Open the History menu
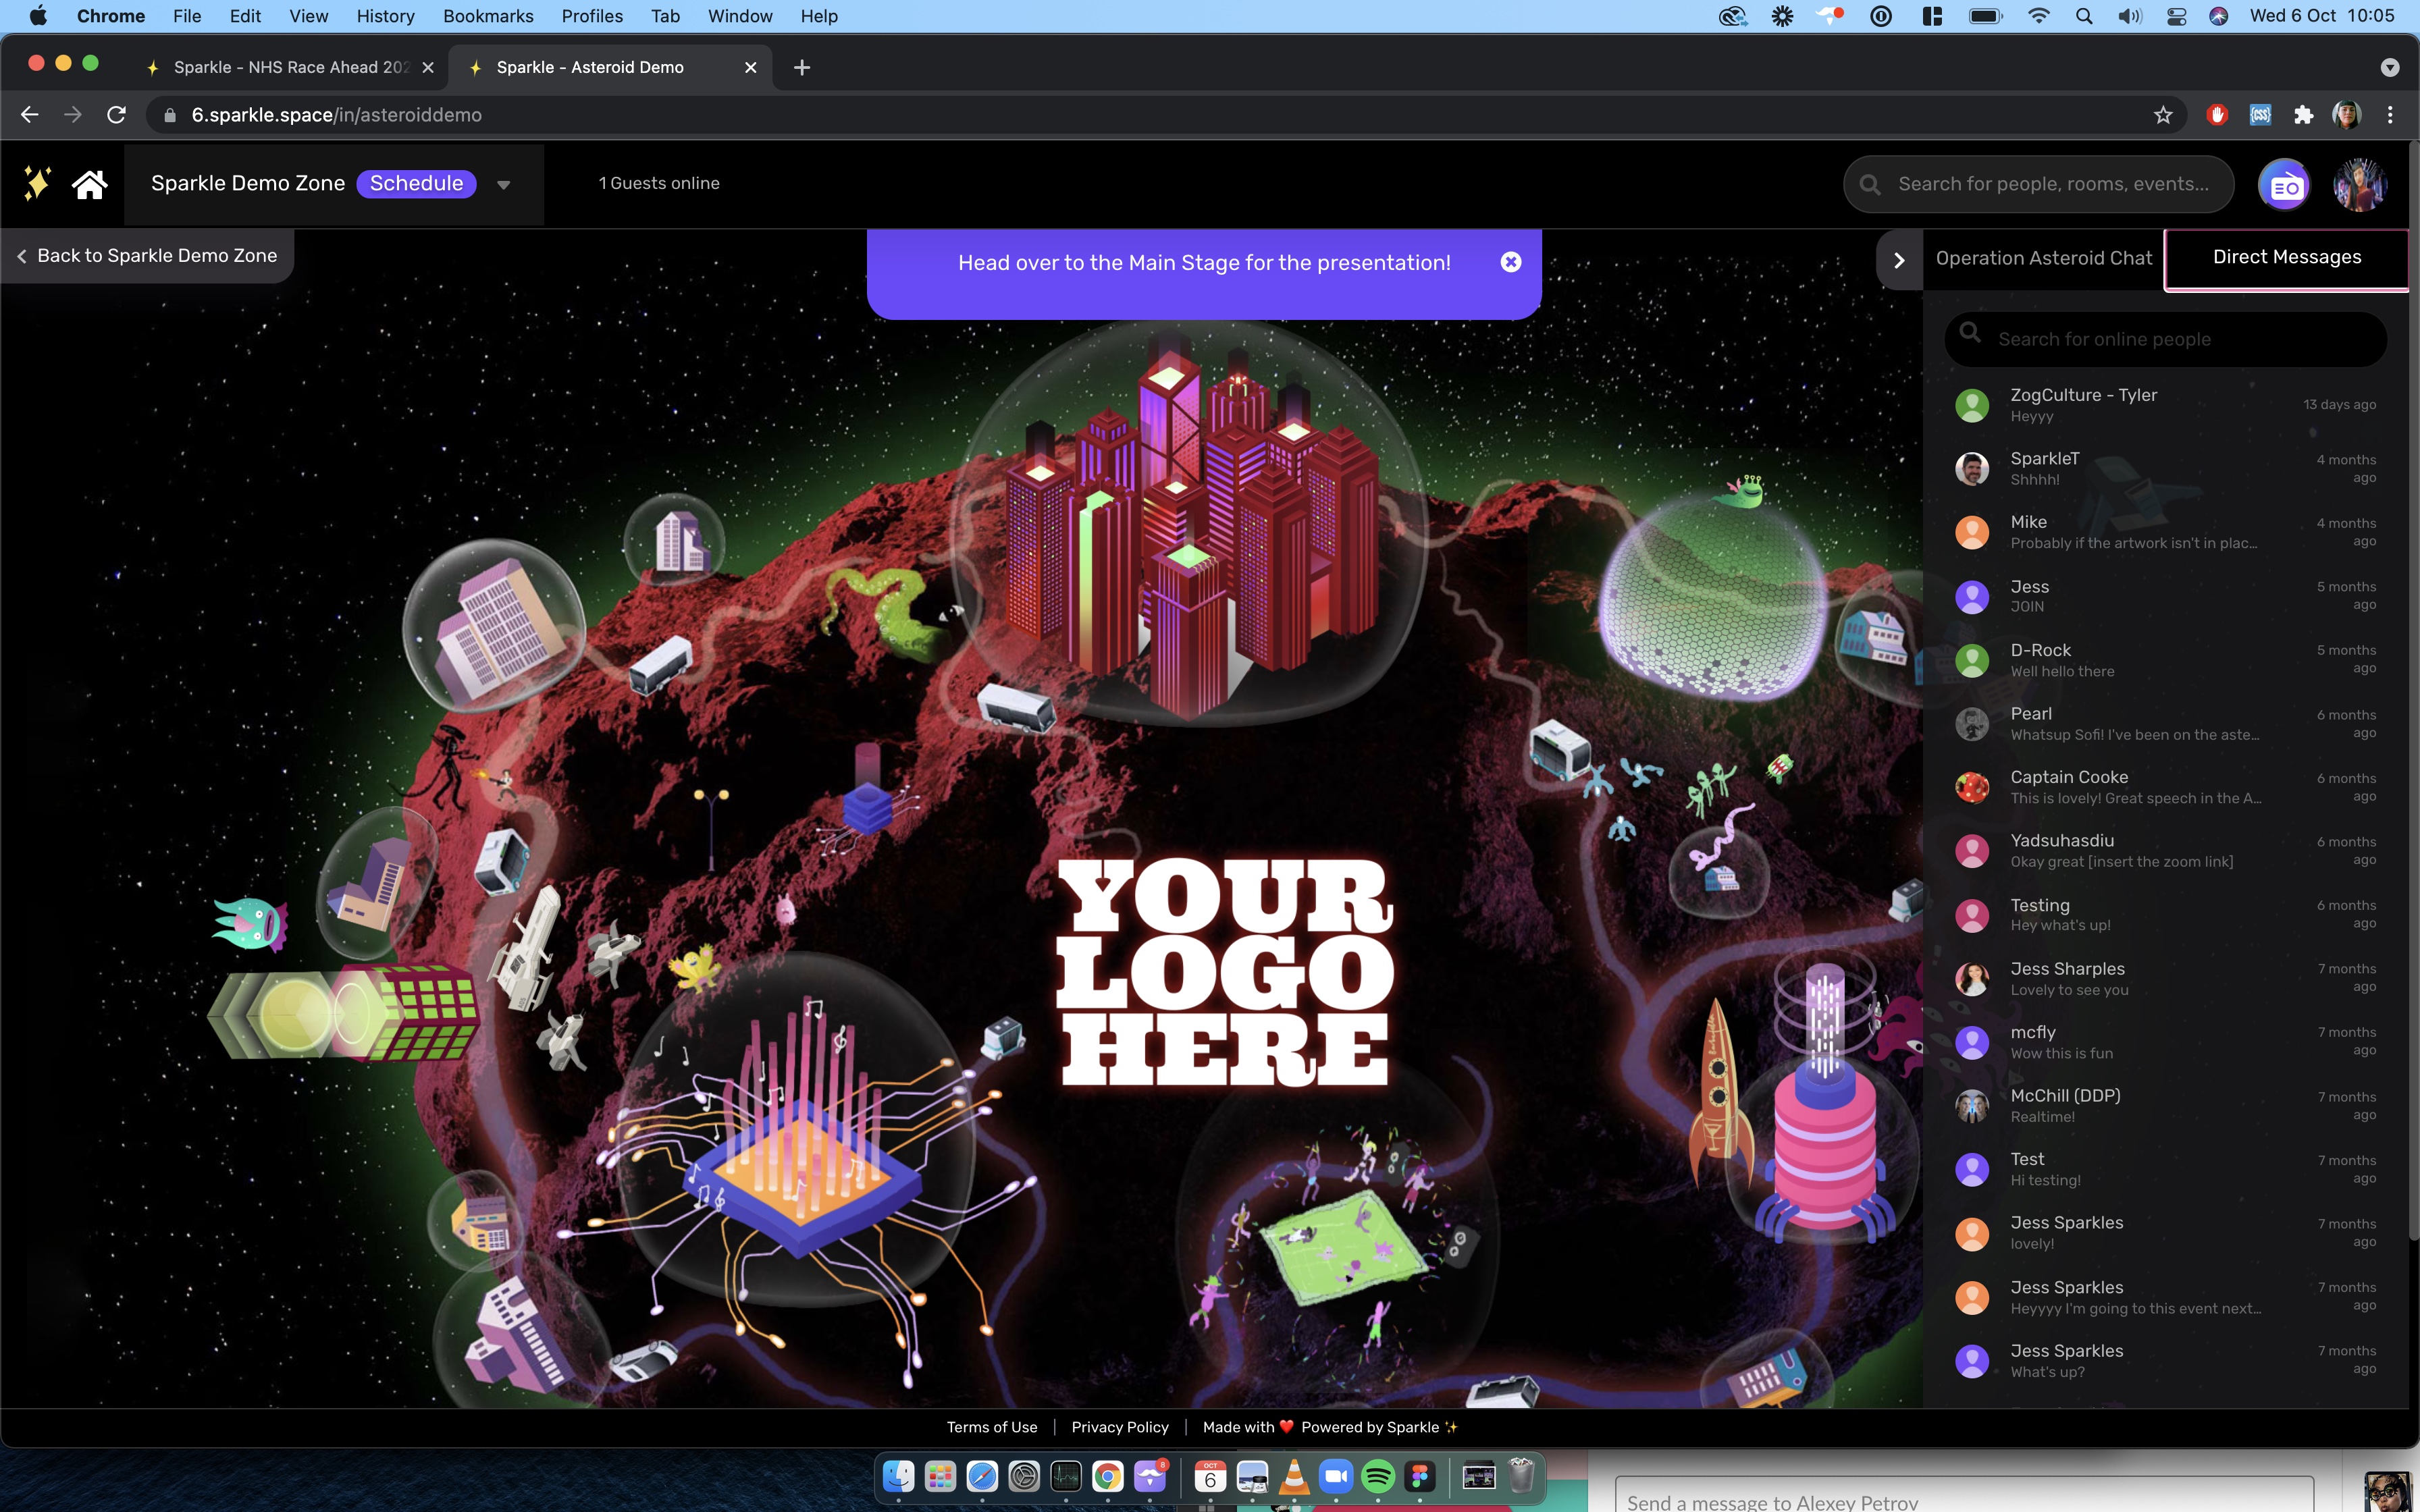Image resolution: width=2420 pixels, height=1512 pixels. coord(385,16)
